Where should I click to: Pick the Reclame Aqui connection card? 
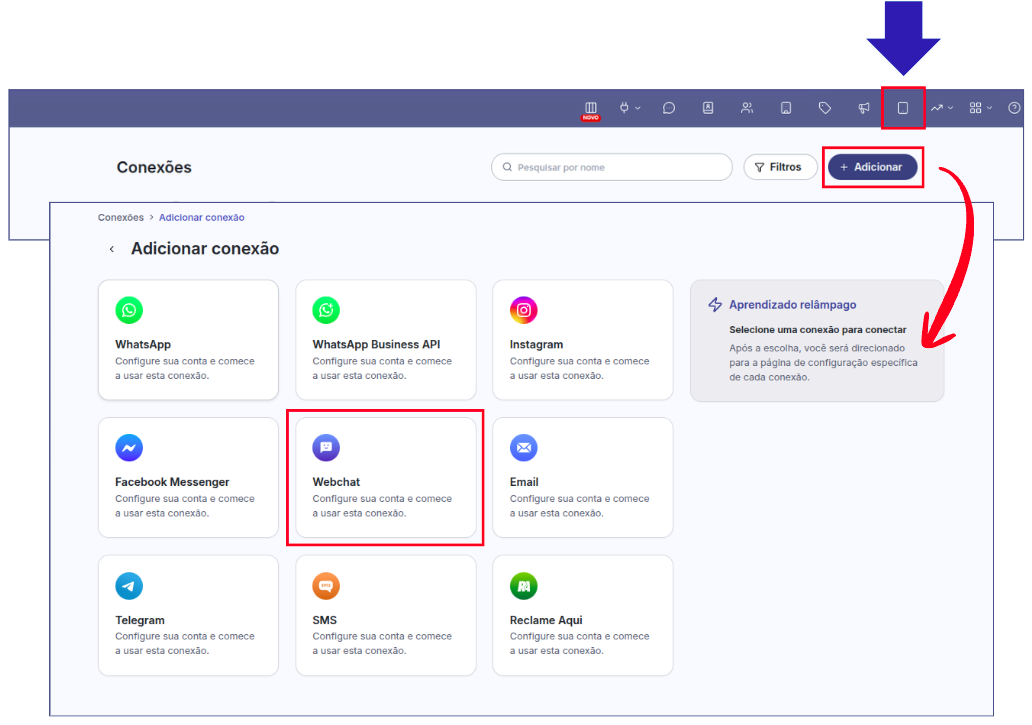[x=582, y=615]
